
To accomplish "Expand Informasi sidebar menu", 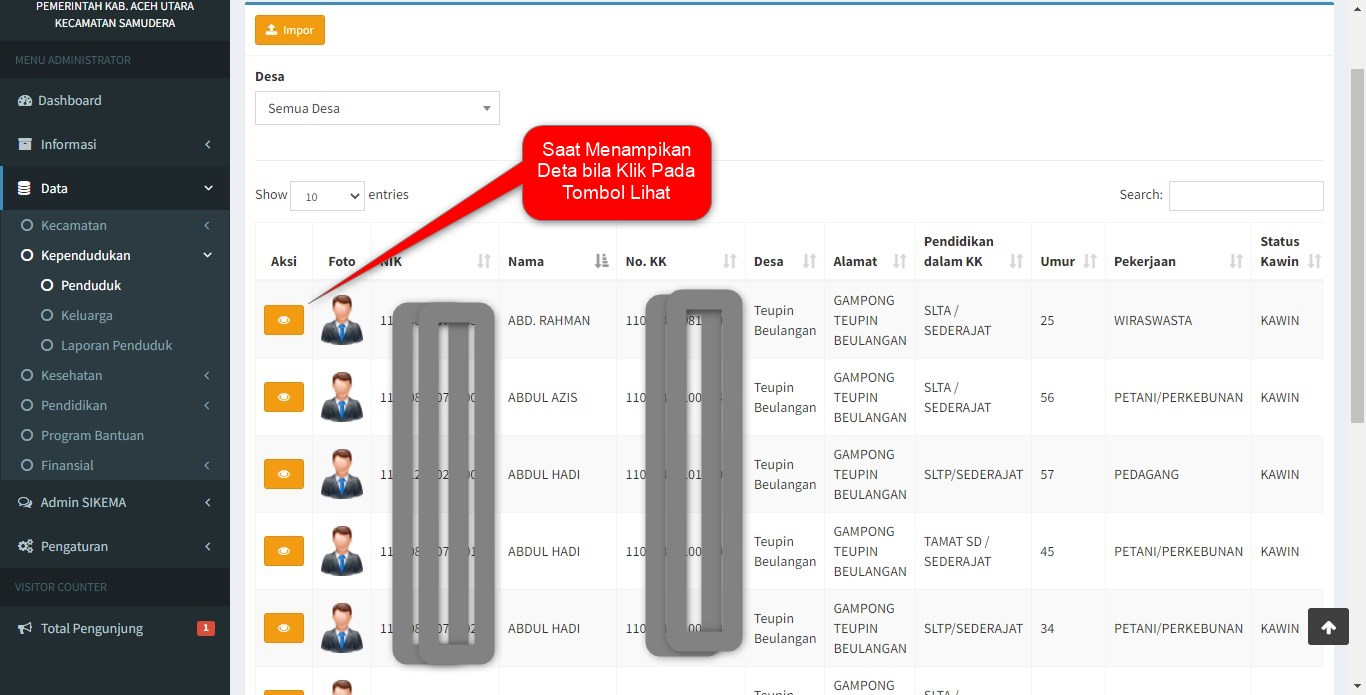I will [x=115, y=144].
